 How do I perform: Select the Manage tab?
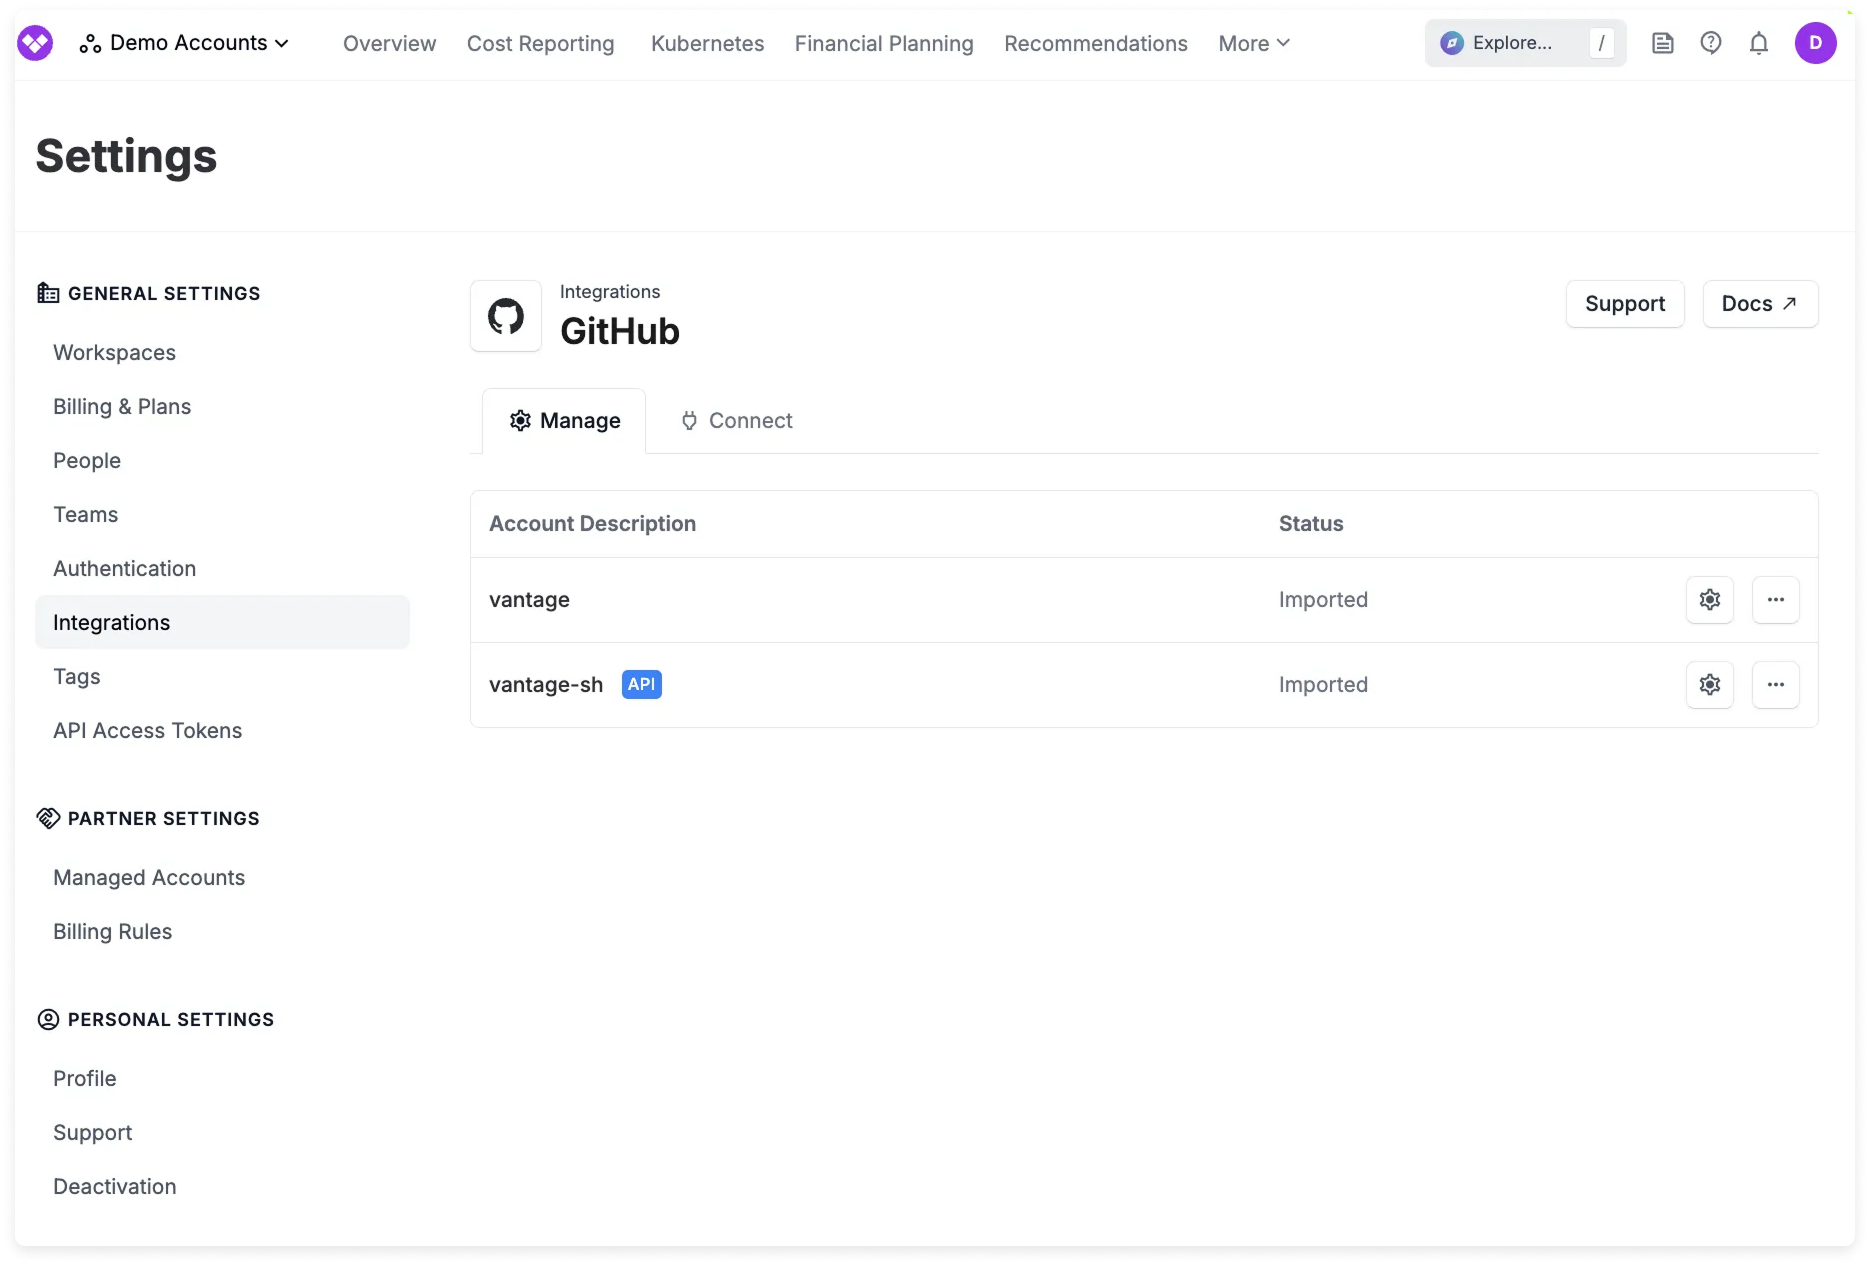tap(564, 420)
